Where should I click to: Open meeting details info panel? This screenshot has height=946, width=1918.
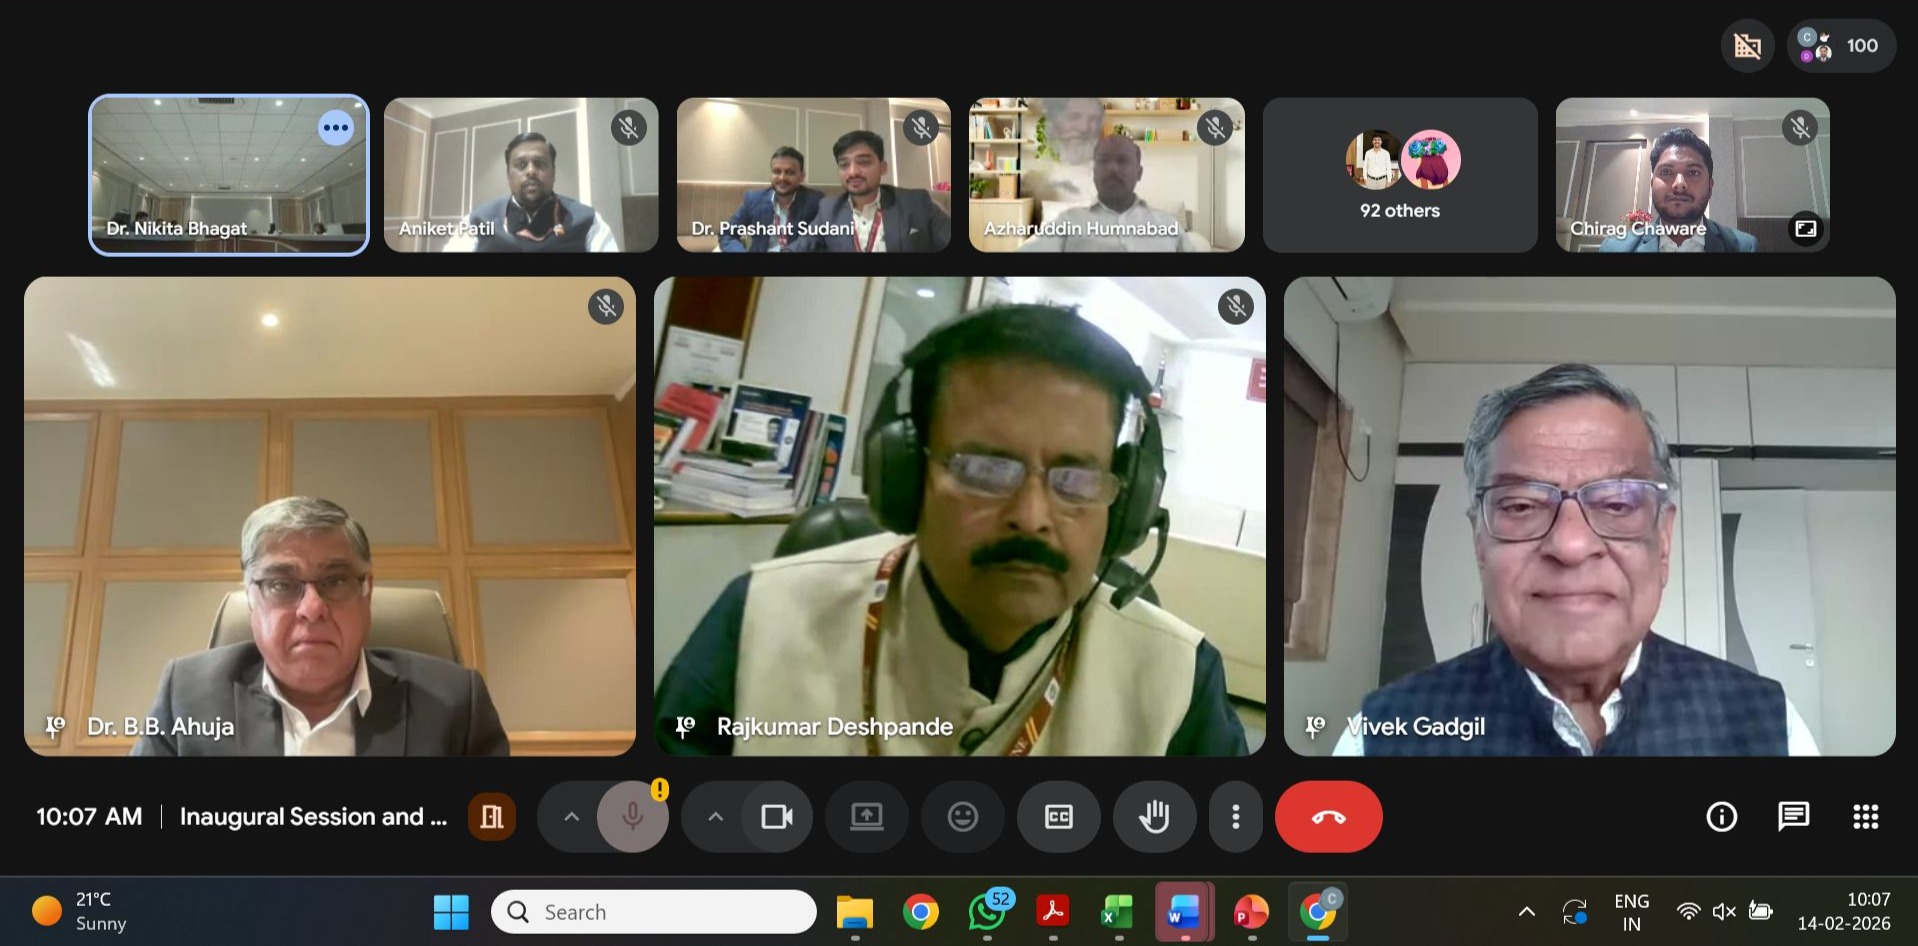click(x=1721, y=817)
